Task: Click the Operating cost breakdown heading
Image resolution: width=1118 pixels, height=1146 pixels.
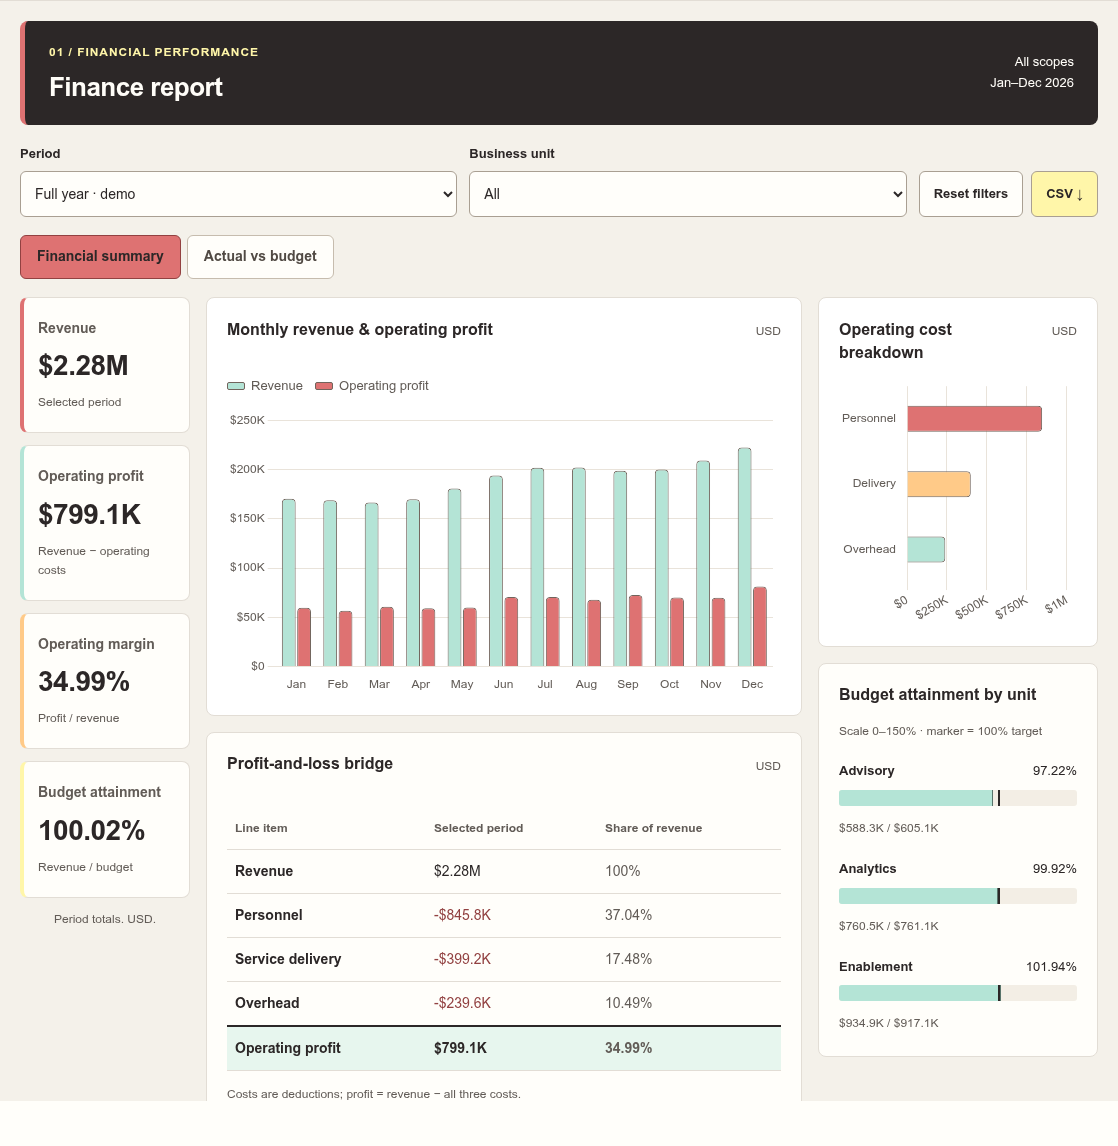Action: click(x=895, y=341)
